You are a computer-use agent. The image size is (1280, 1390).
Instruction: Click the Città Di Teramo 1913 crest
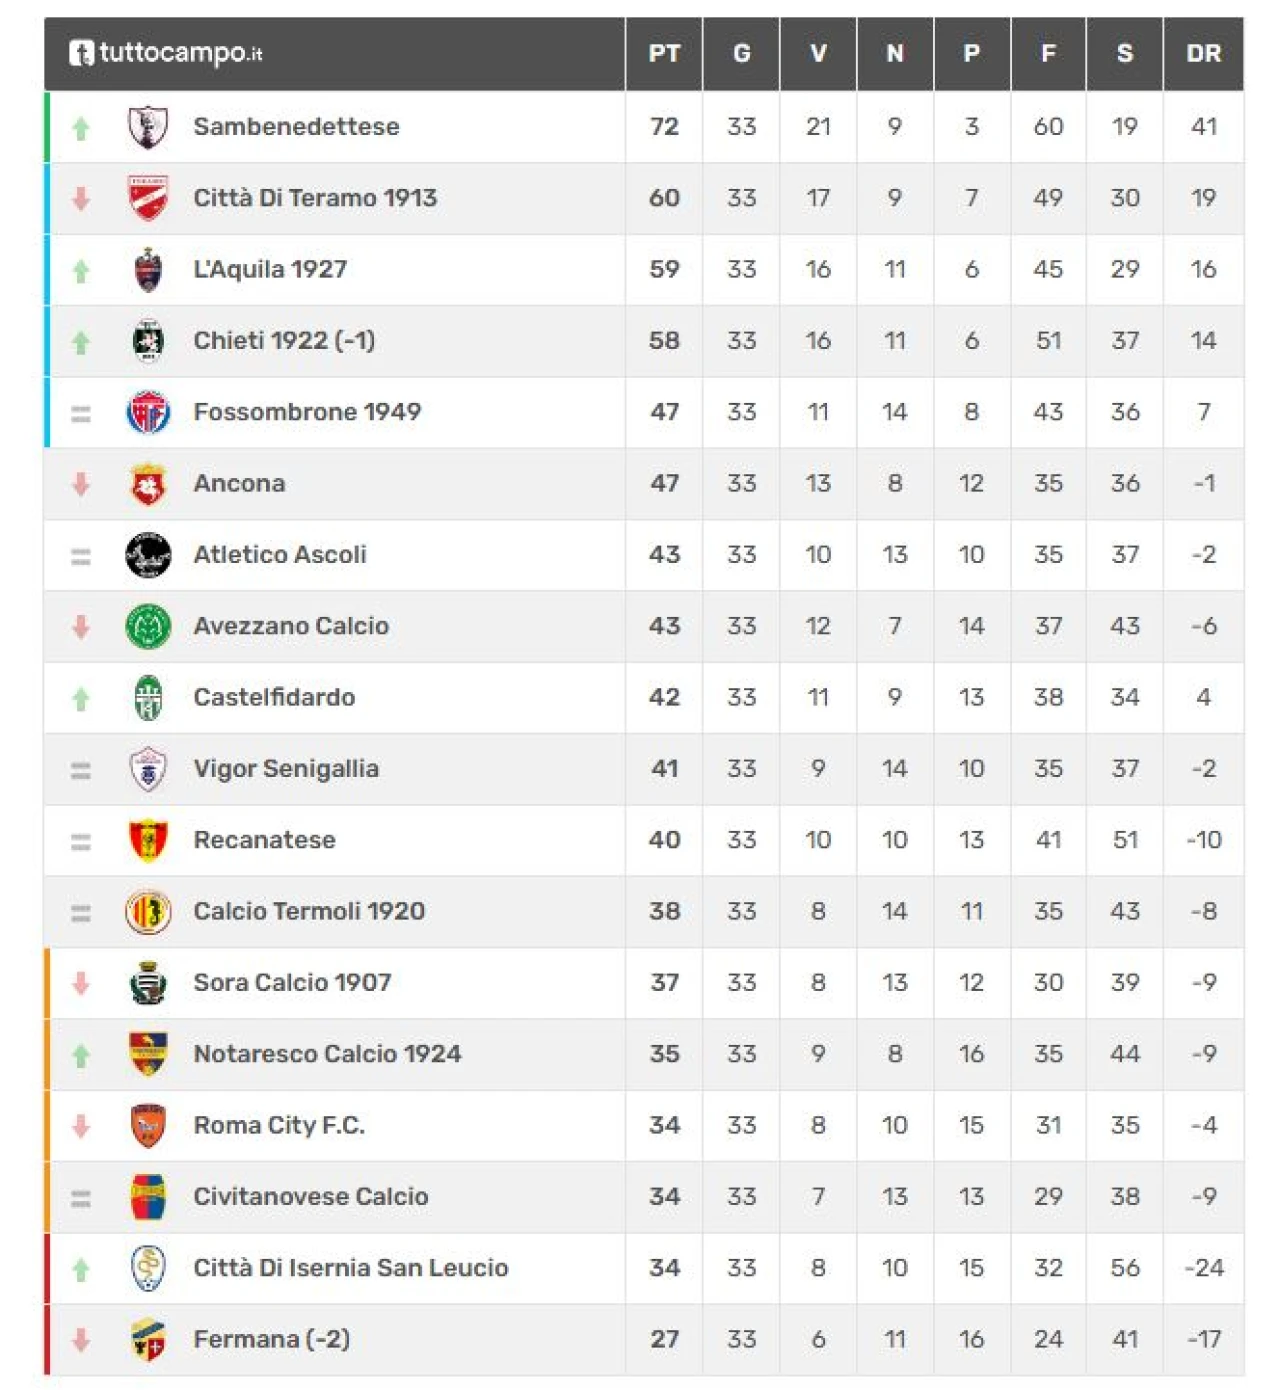pos(148,198)
